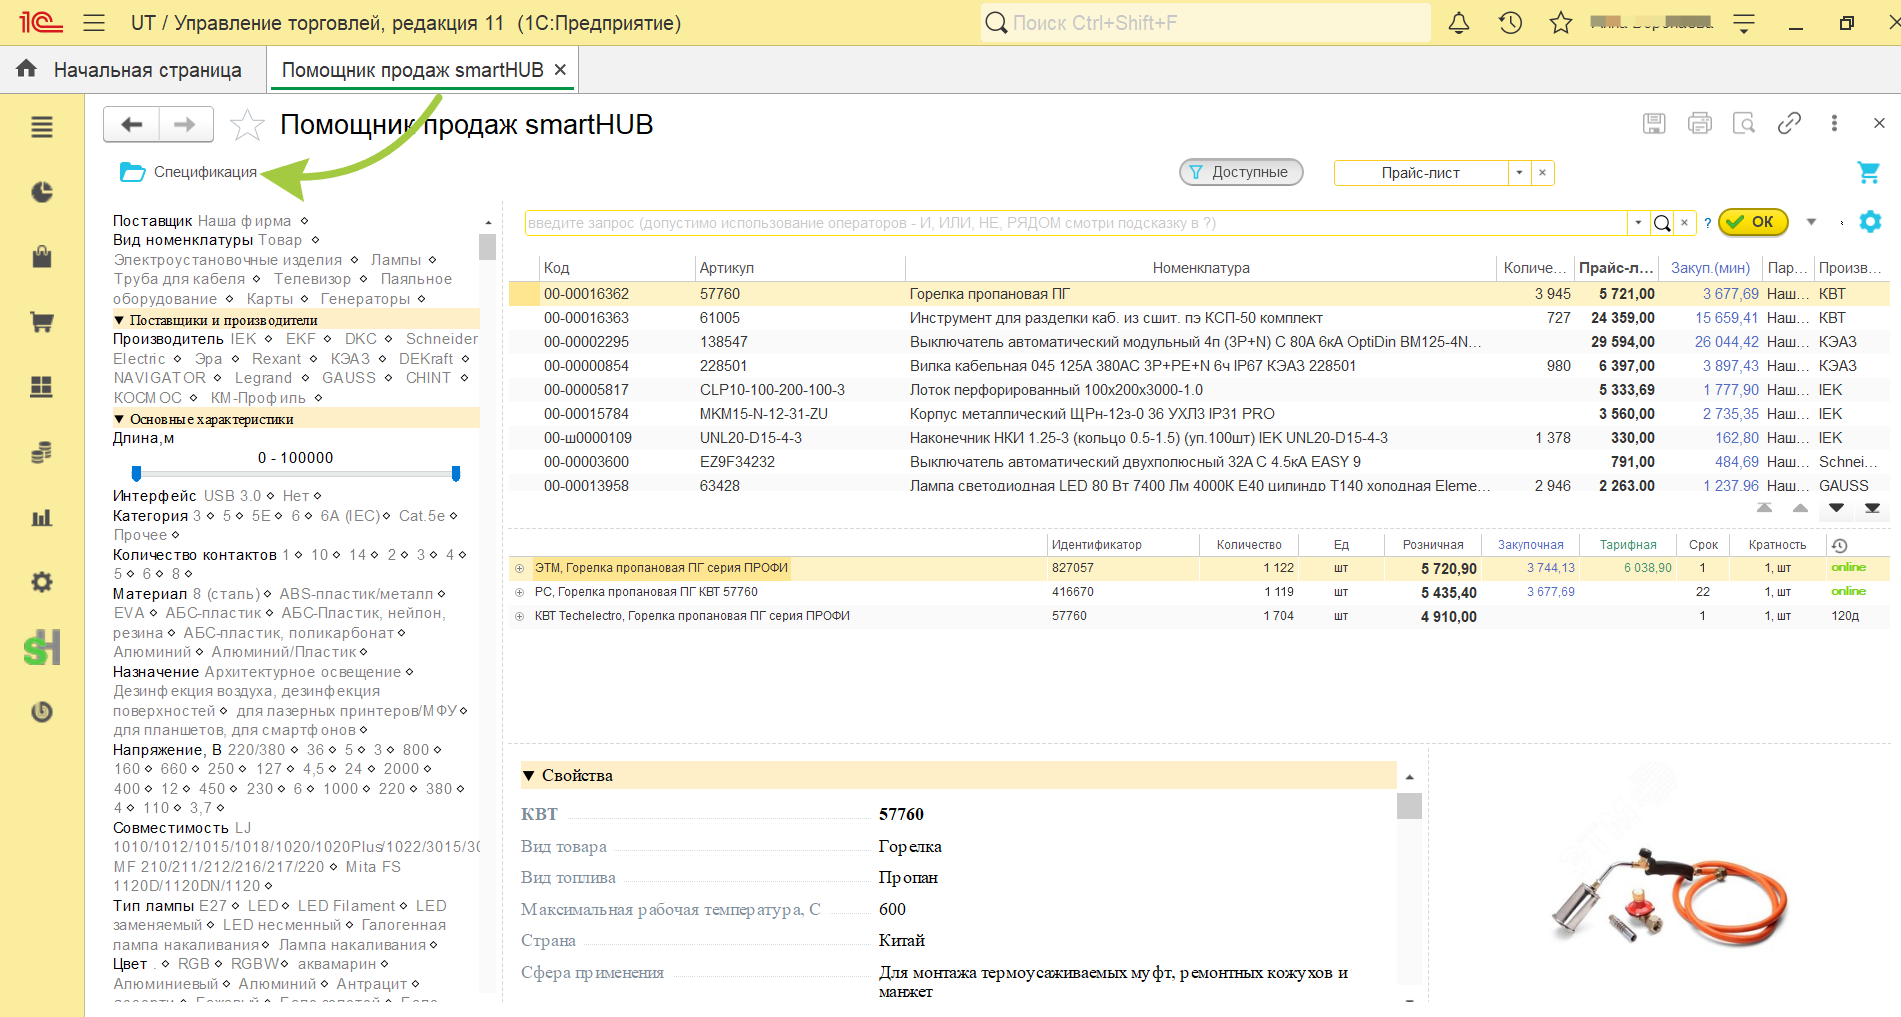
Task: Open the main hamburger menu
Action: [x=94, y=23]
